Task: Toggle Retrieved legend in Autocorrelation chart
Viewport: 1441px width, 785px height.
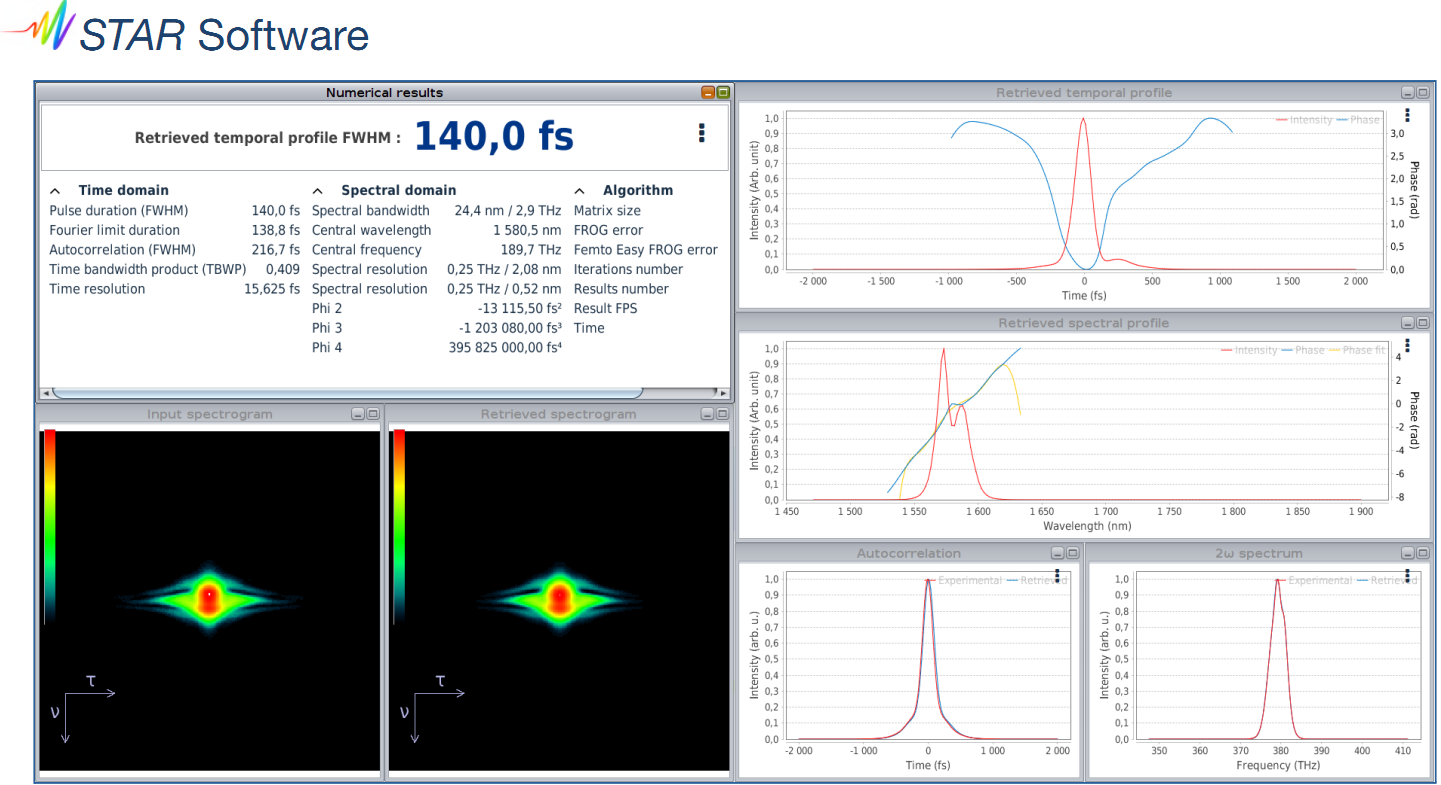Action: point(1037,580)
